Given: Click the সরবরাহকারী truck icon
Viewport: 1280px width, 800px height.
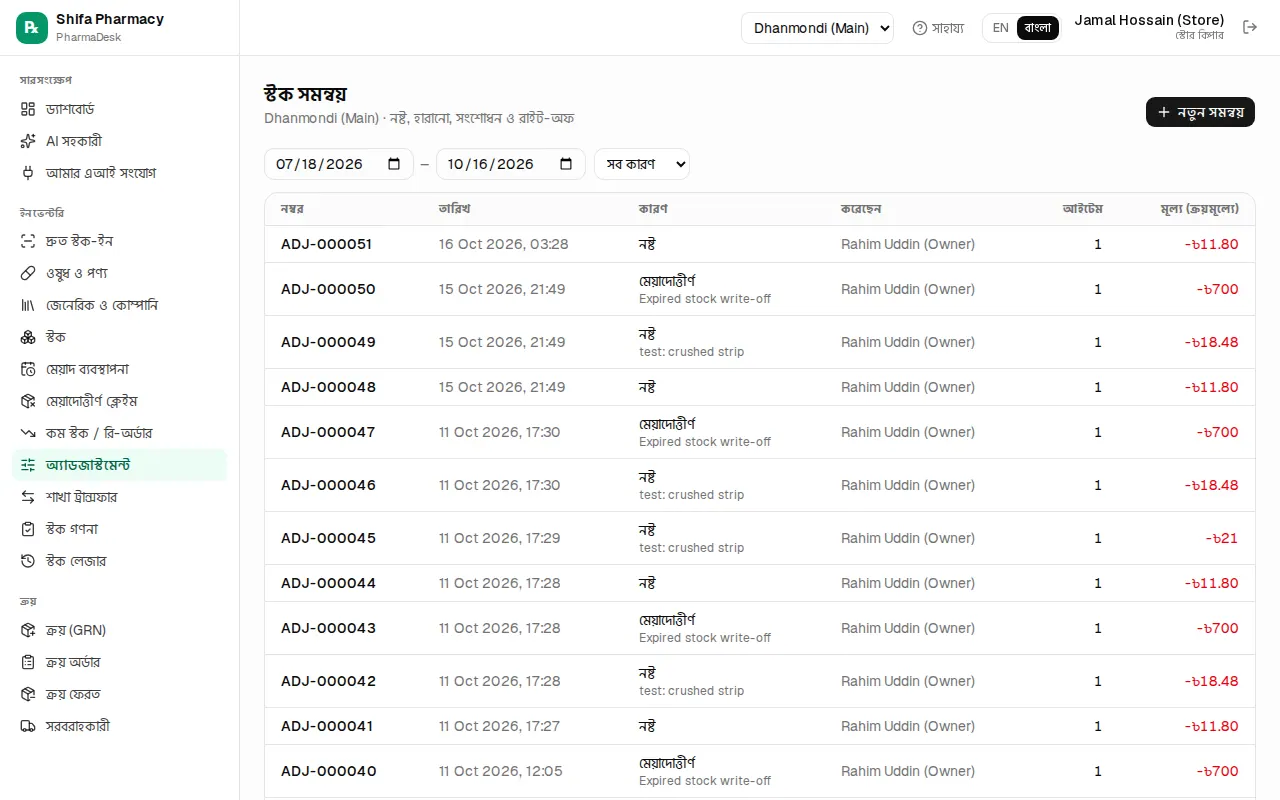Looking at the screenshot, I should pyautogui.click(x=28, y=726).
